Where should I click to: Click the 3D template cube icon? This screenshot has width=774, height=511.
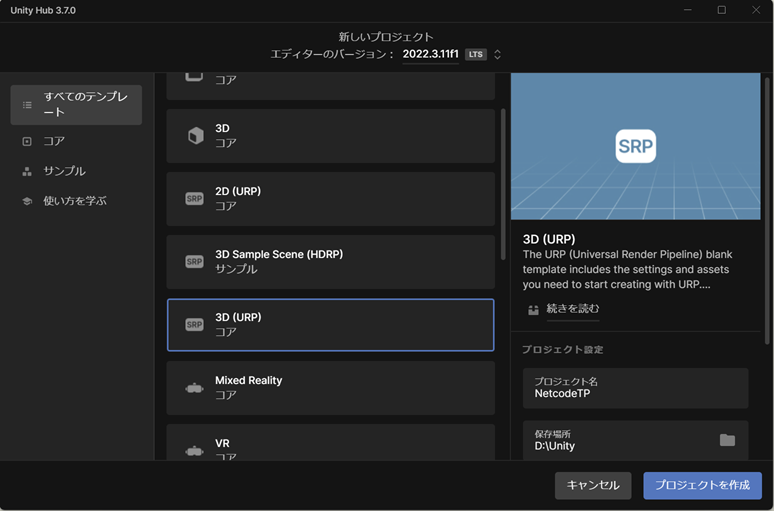195,136
